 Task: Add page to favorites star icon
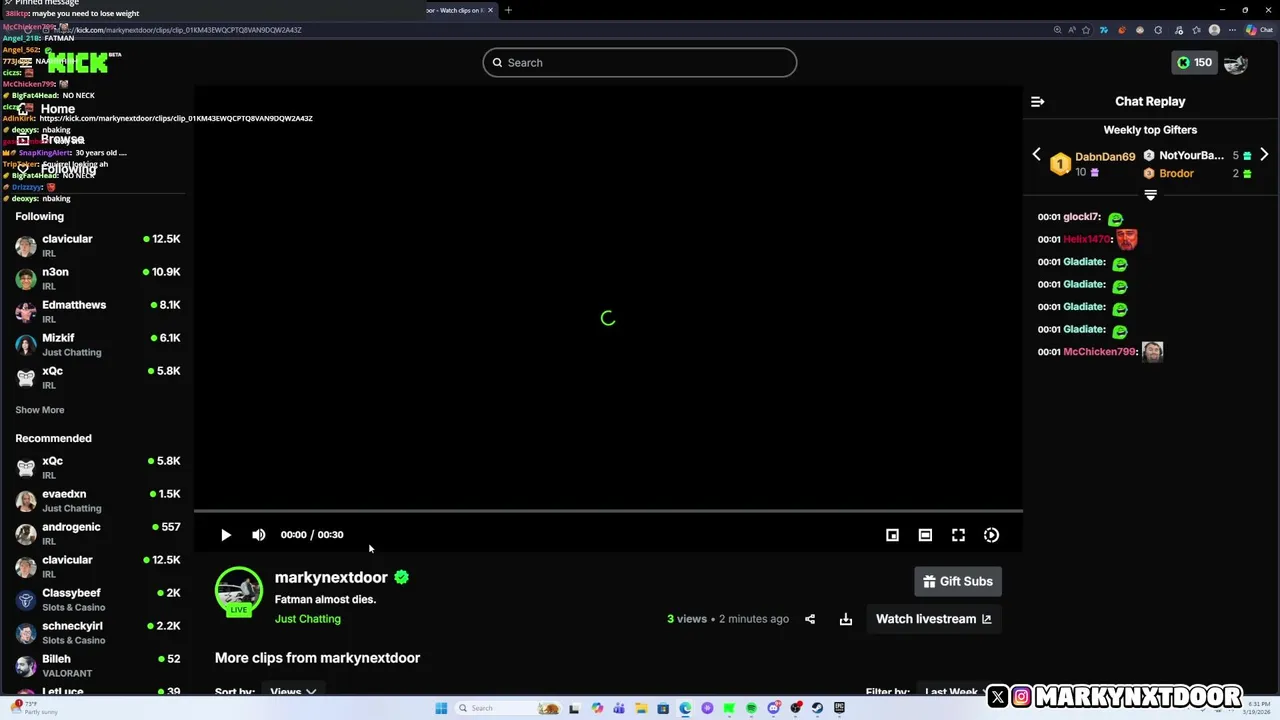(x=1086, y=30)
